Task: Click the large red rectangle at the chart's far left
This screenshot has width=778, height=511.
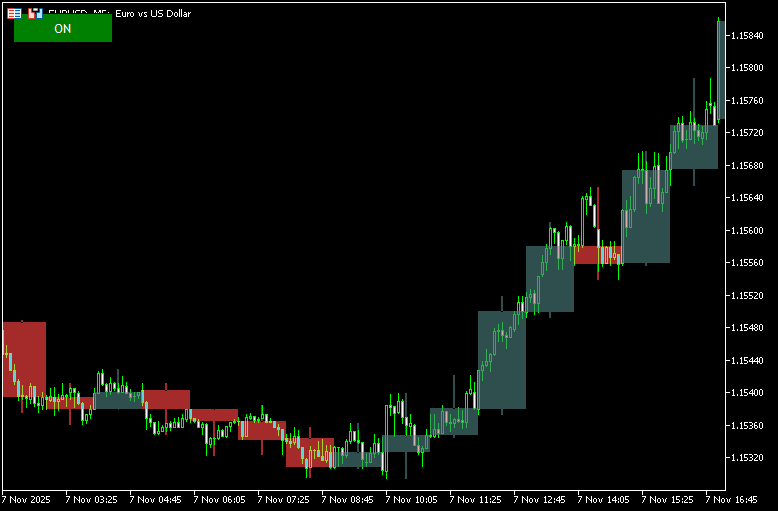Action: 25,359
